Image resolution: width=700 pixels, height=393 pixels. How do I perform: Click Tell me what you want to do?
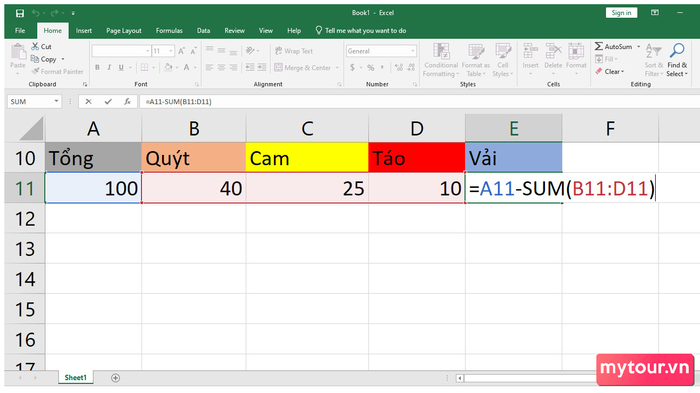coord(361,31)
